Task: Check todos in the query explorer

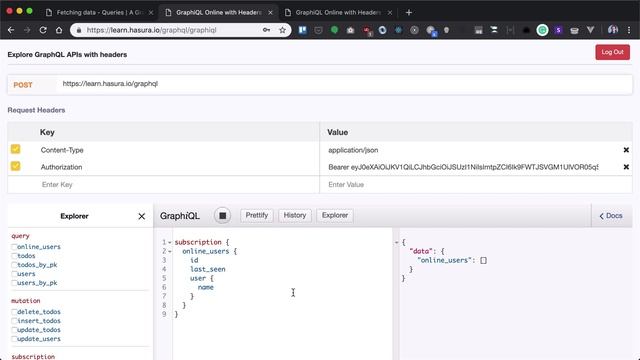Action: pyautogui.click(x=14, y=256)
